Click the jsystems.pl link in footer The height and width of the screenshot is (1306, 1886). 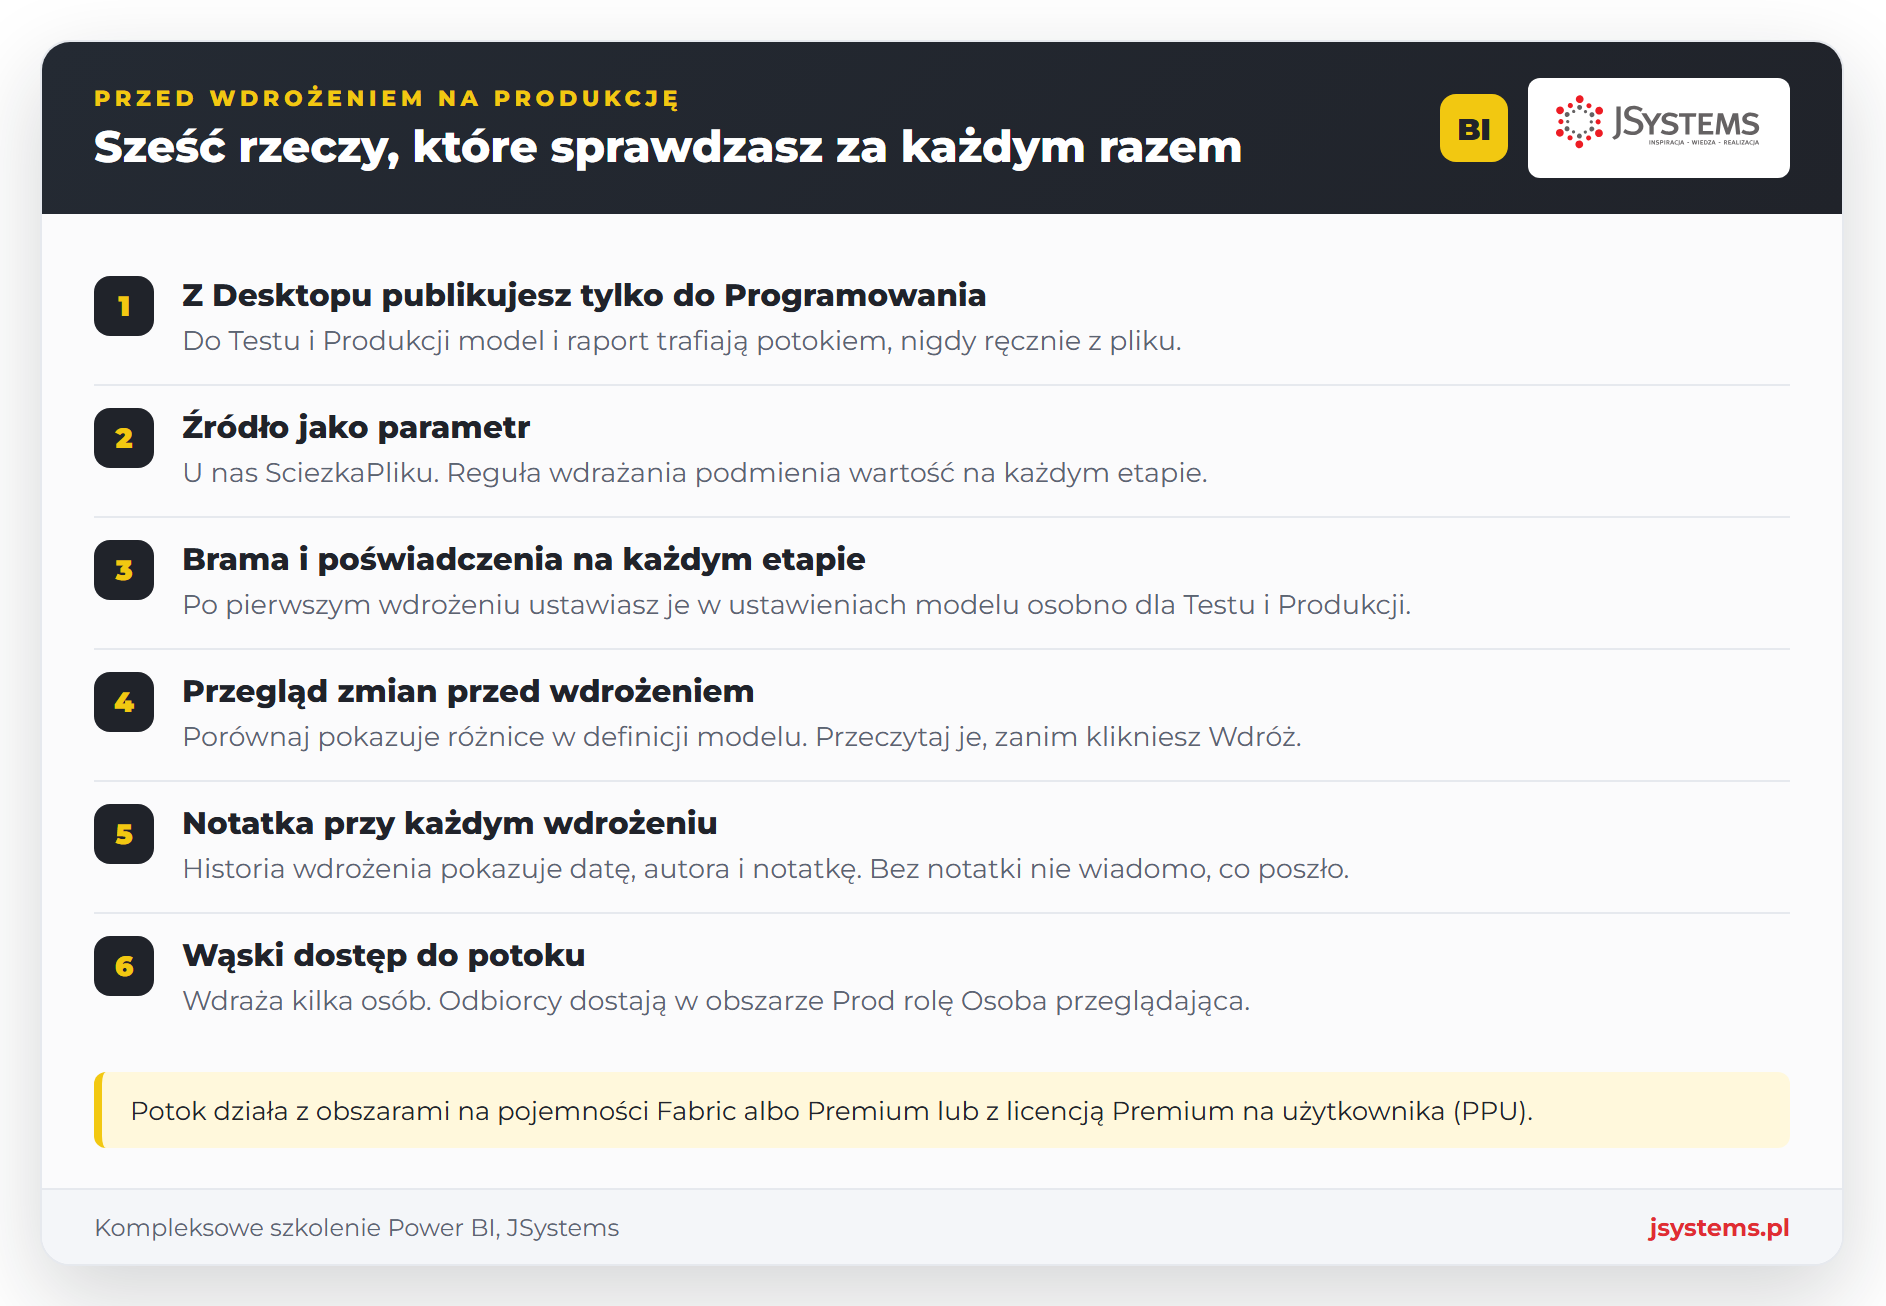tap(1719, 1227)
